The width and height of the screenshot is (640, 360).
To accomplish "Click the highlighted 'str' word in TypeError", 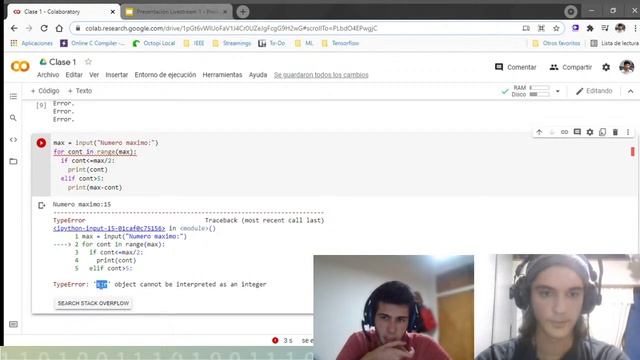I will [x=102, y=284].
